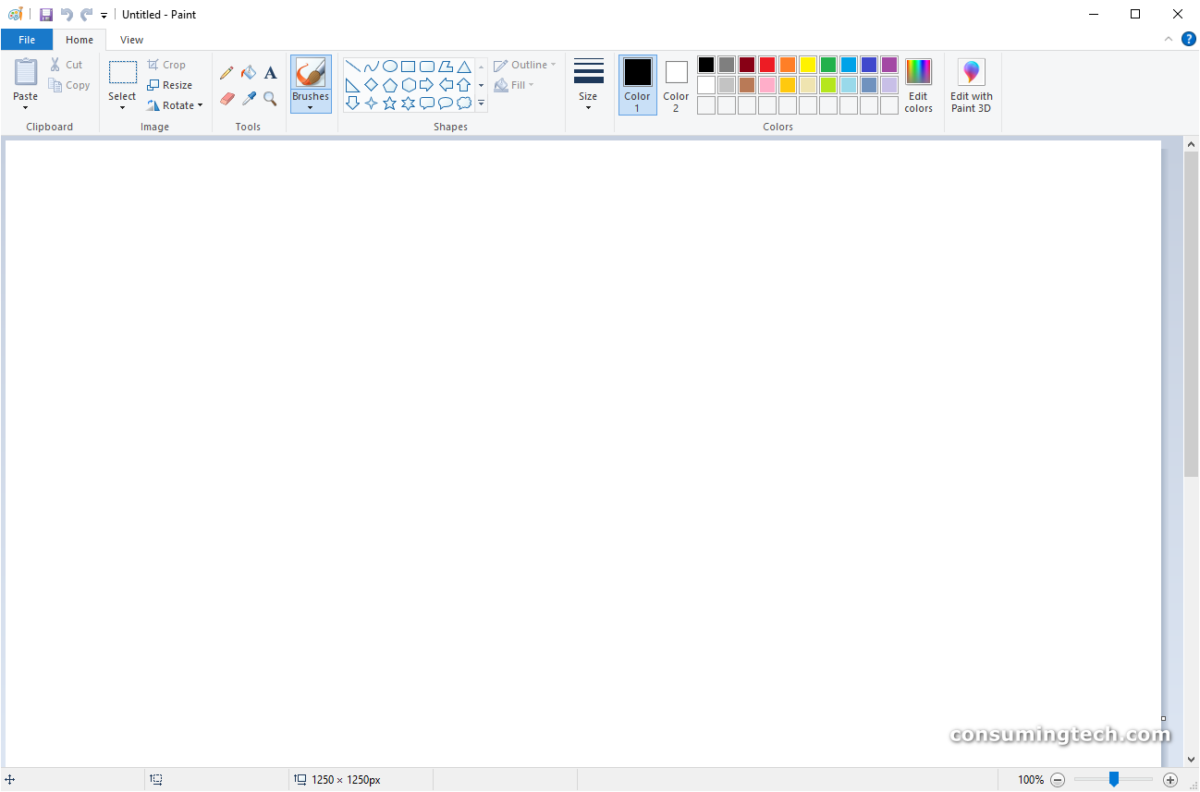Click the Brushes tool icon
The width and height of the screenshot is (1200, 792).
click(311, 73)
